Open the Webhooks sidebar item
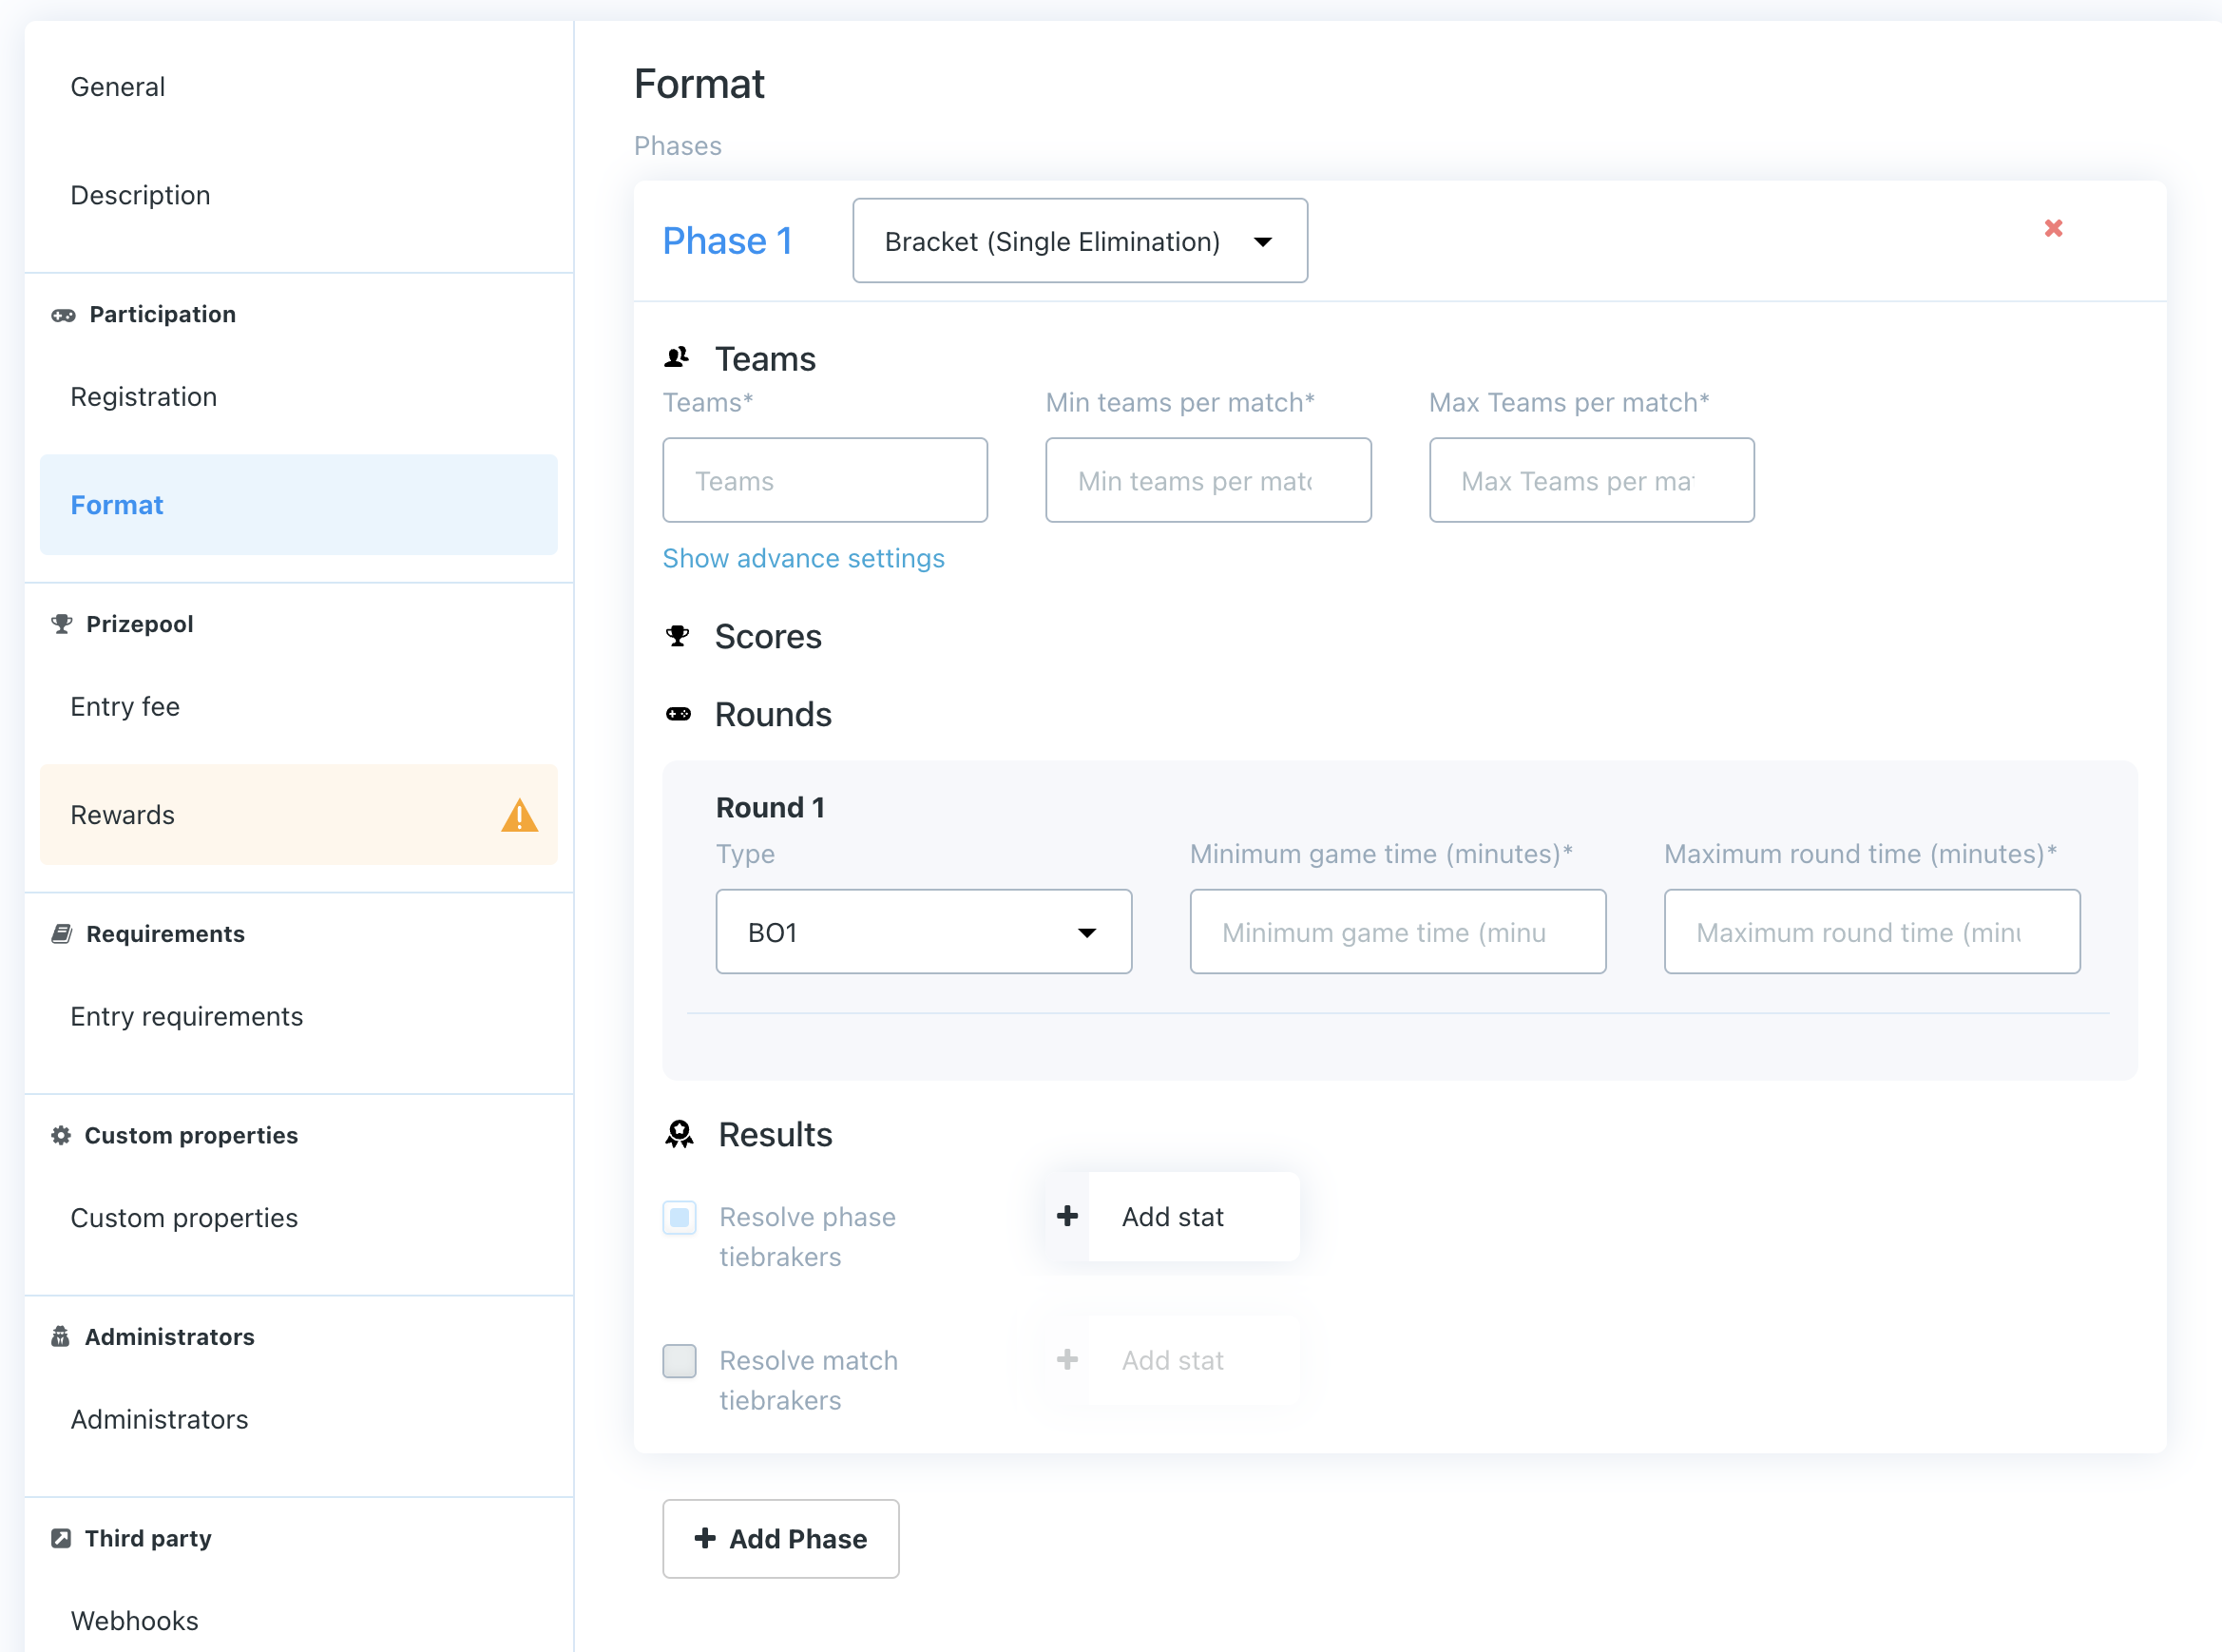The height and width of the screenshot is (1652, 2222). (x=134, y=1620)
